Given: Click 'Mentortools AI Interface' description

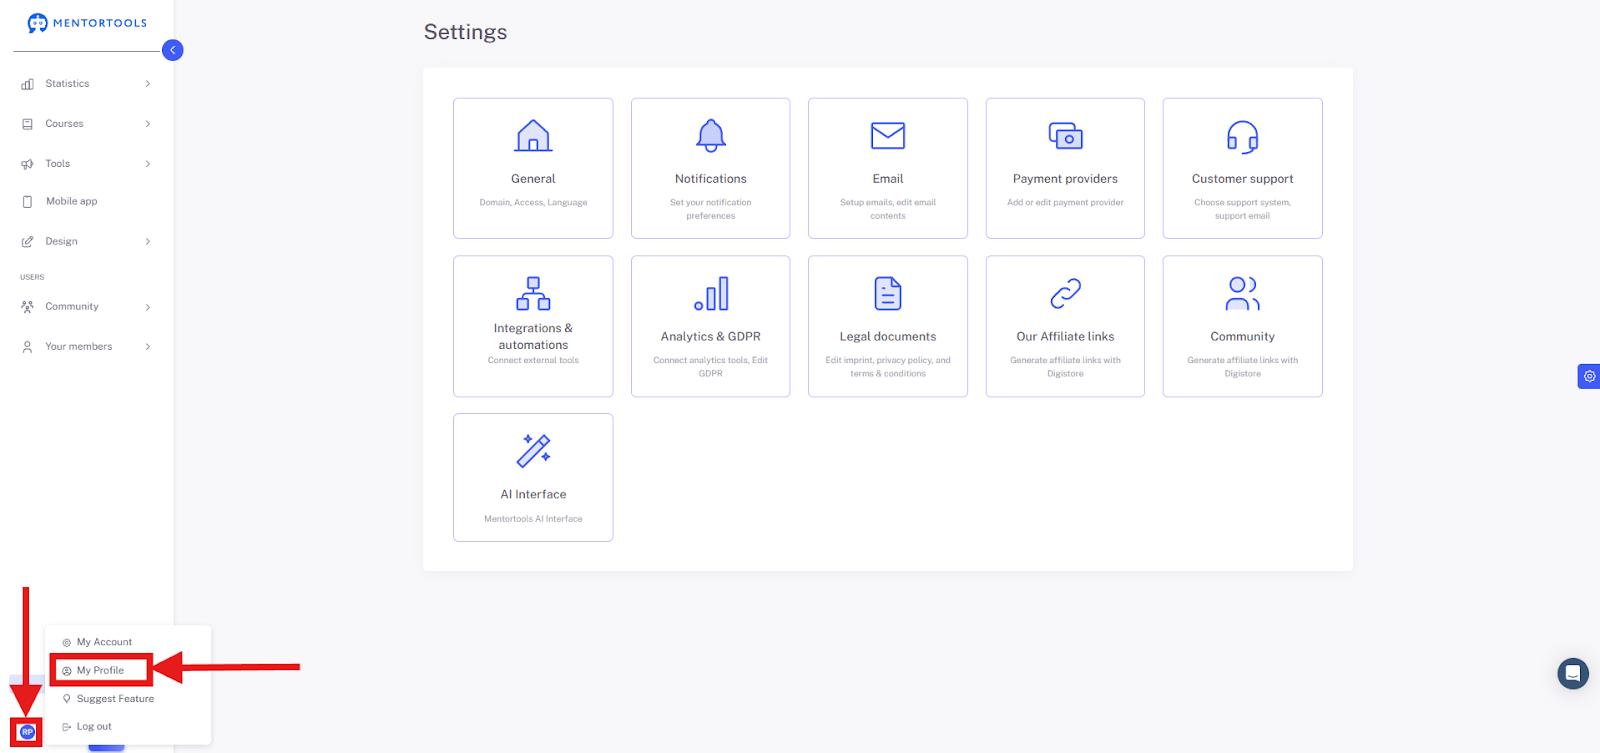Looking at the screenshot, I should tap(533, 519).
